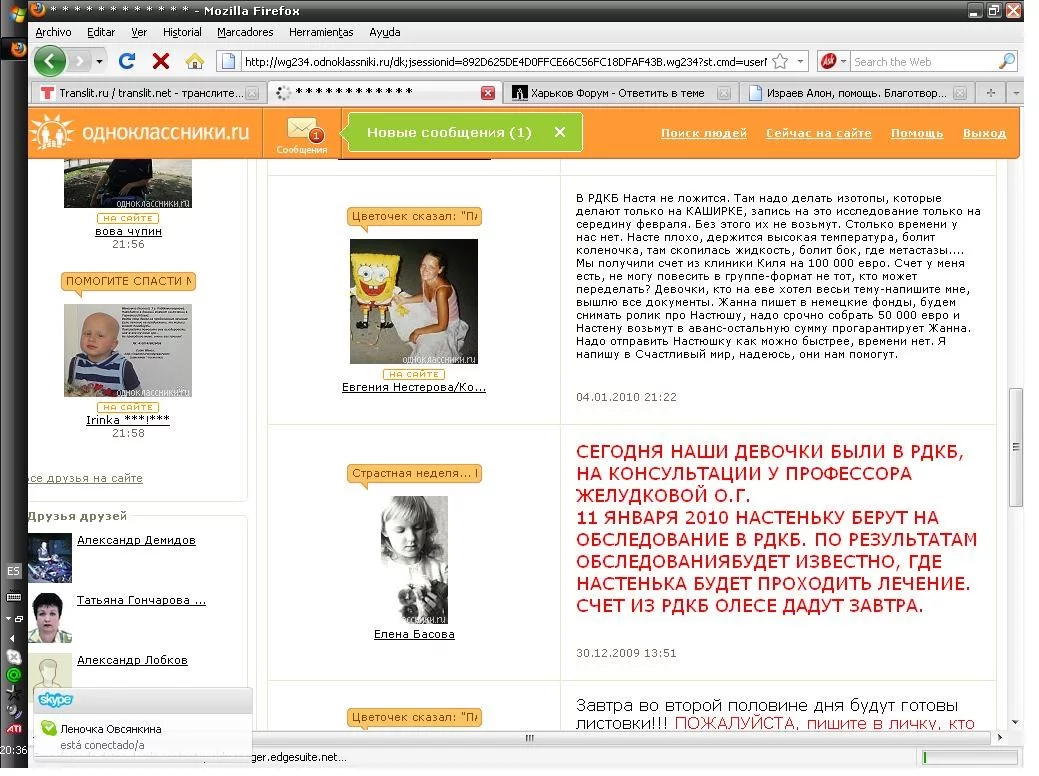Screen dimensions: 1039x776
Task: Open the search engine selector dropdown
Action: pos(844,62)
